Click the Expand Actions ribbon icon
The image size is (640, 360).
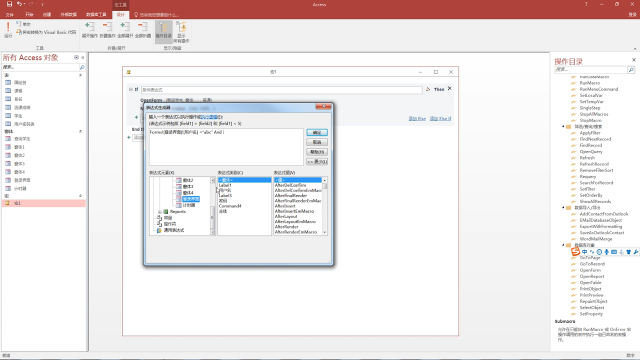(89, 30)
